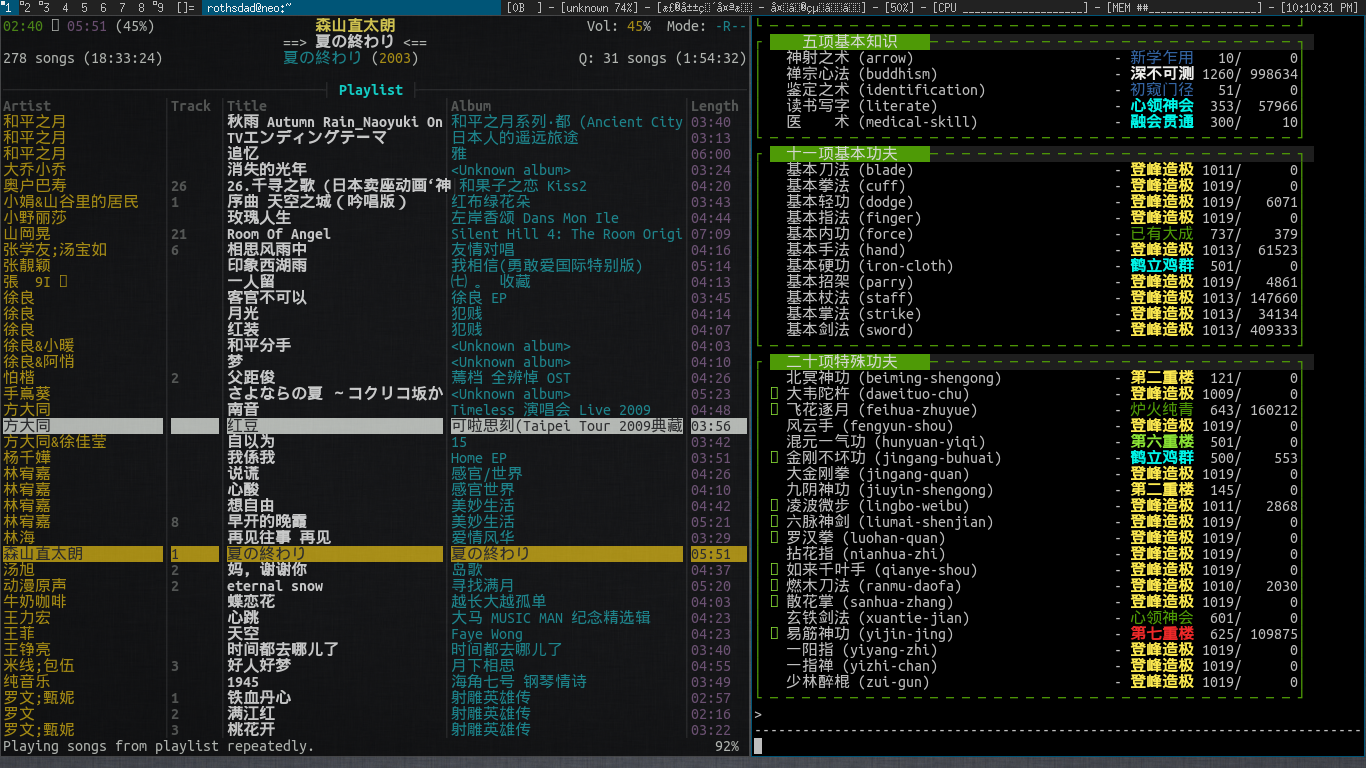Click the MUD command input cursor
Image resolution: width=1366 pixels, height=768 pixels.
tap(758, 746)
